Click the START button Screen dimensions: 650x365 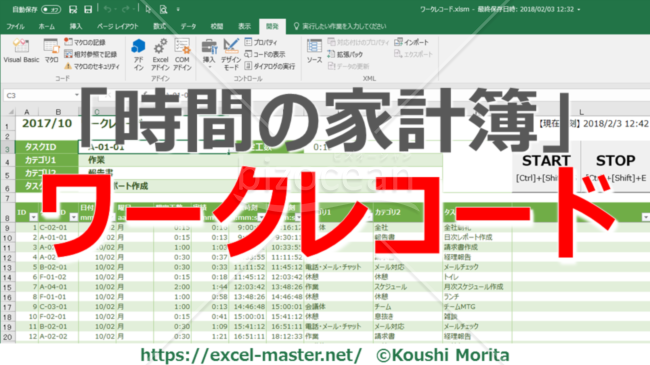pyautogui.click(x=546, y=167)
